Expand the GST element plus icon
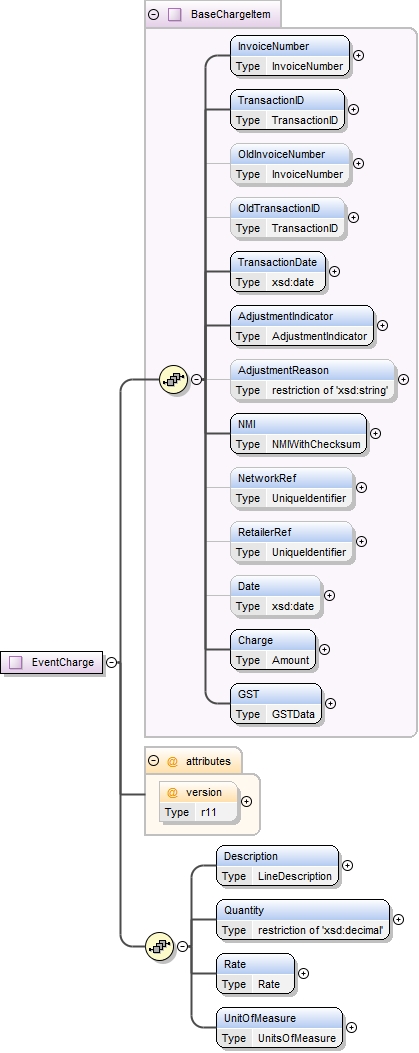 330,703
